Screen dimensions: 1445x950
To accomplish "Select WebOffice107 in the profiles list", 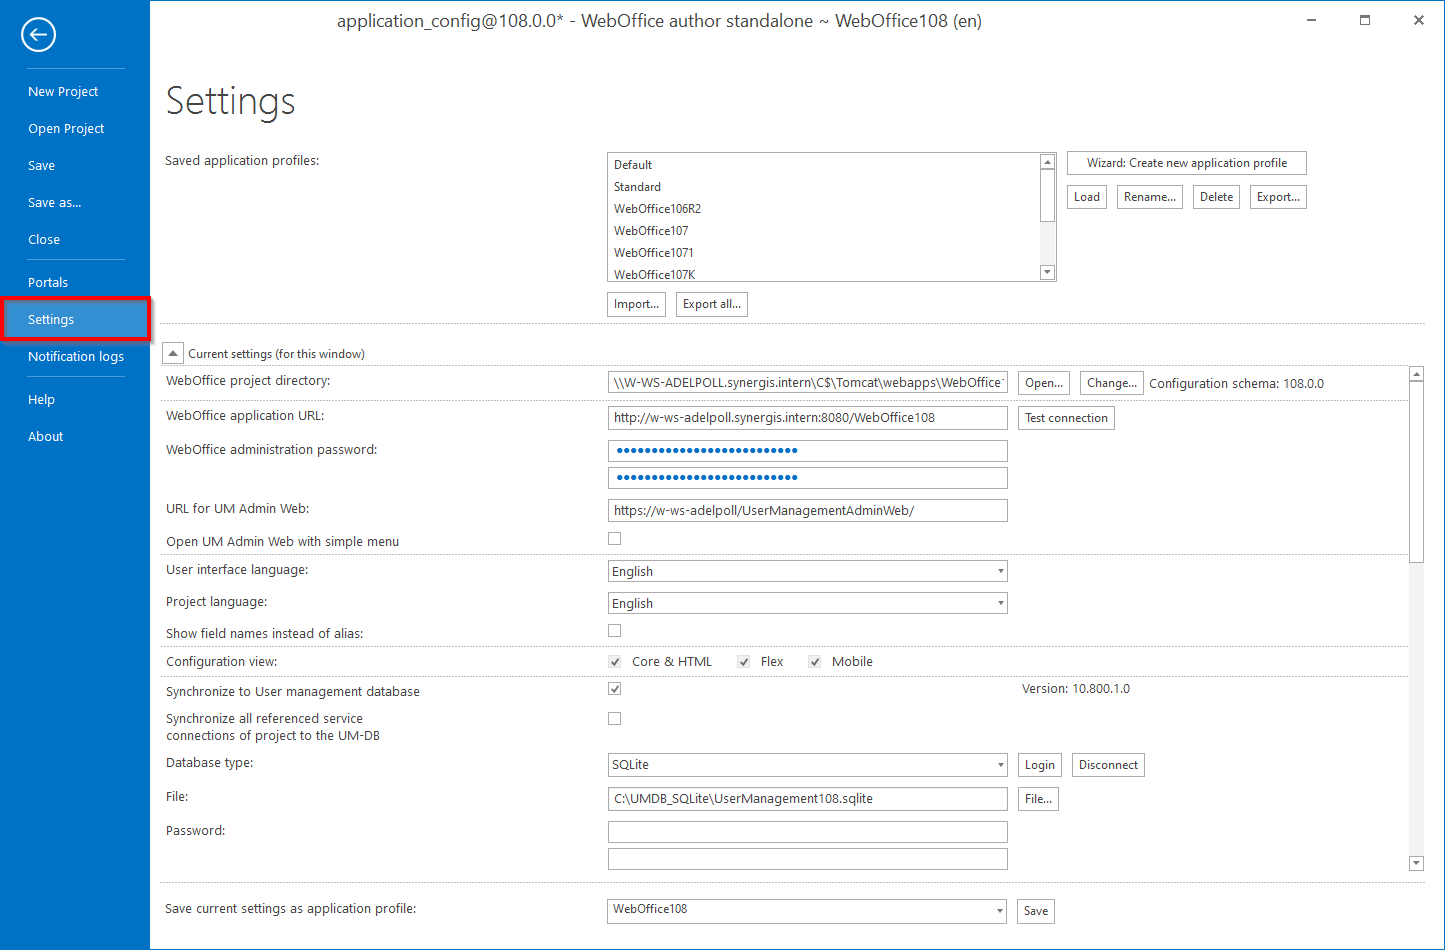I will [x=651, y=230].
